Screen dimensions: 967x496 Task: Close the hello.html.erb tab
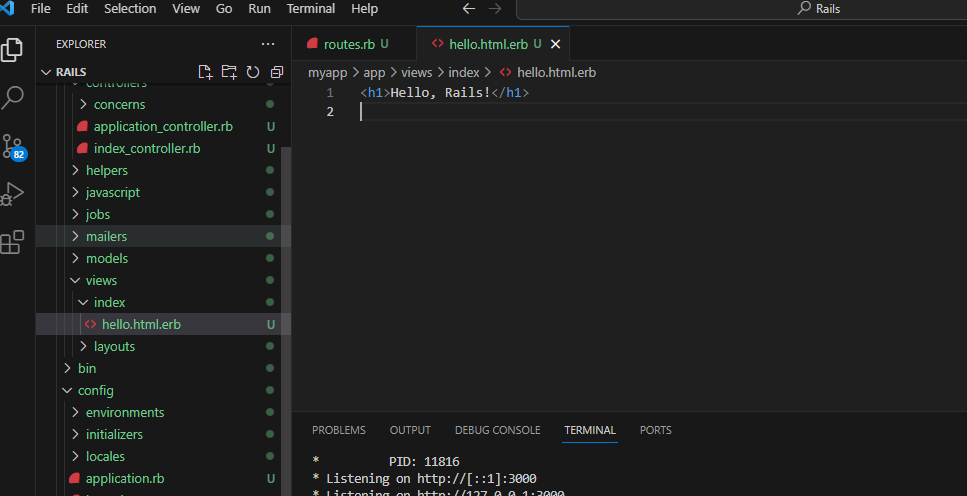coord(555,44)
